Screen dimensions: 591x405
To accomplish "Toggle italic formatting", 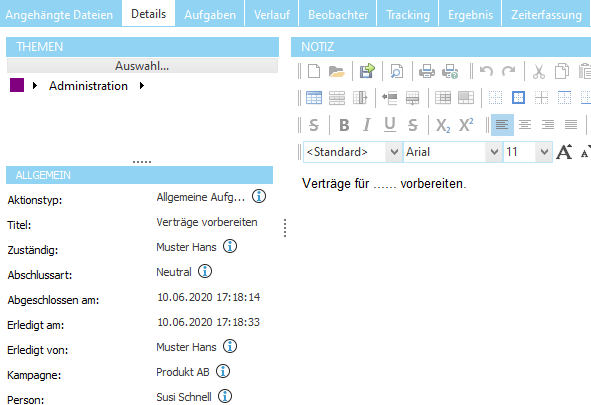I will [x=367, y=125].
